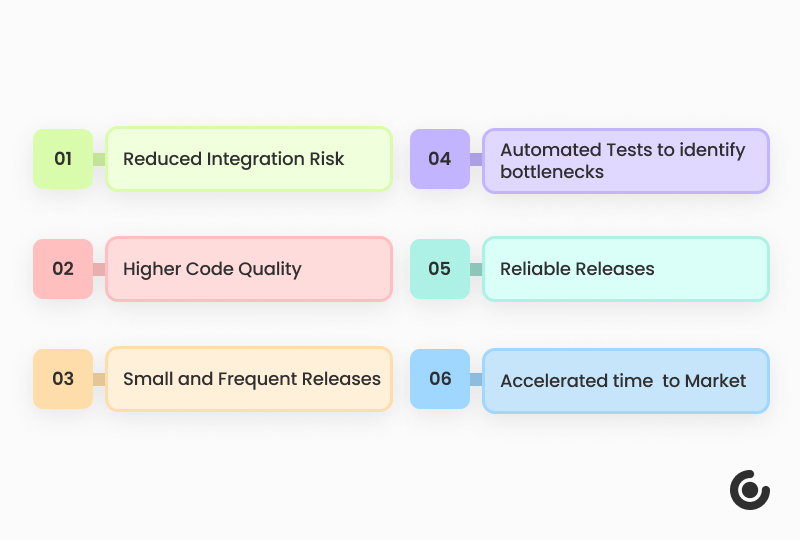Click connector between 03 and Small Frequent Releases
800x540 pixels.
(x=99, y=379)
